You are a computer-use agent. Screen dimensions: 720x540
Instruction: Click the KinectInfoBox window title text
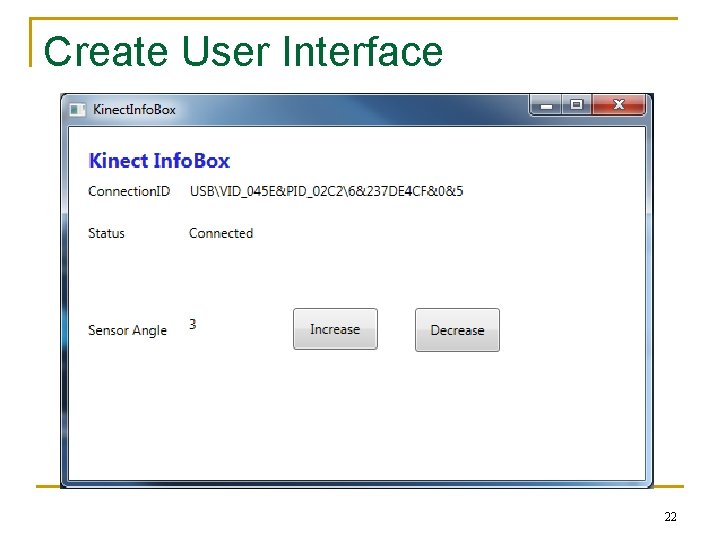point(134,110)
